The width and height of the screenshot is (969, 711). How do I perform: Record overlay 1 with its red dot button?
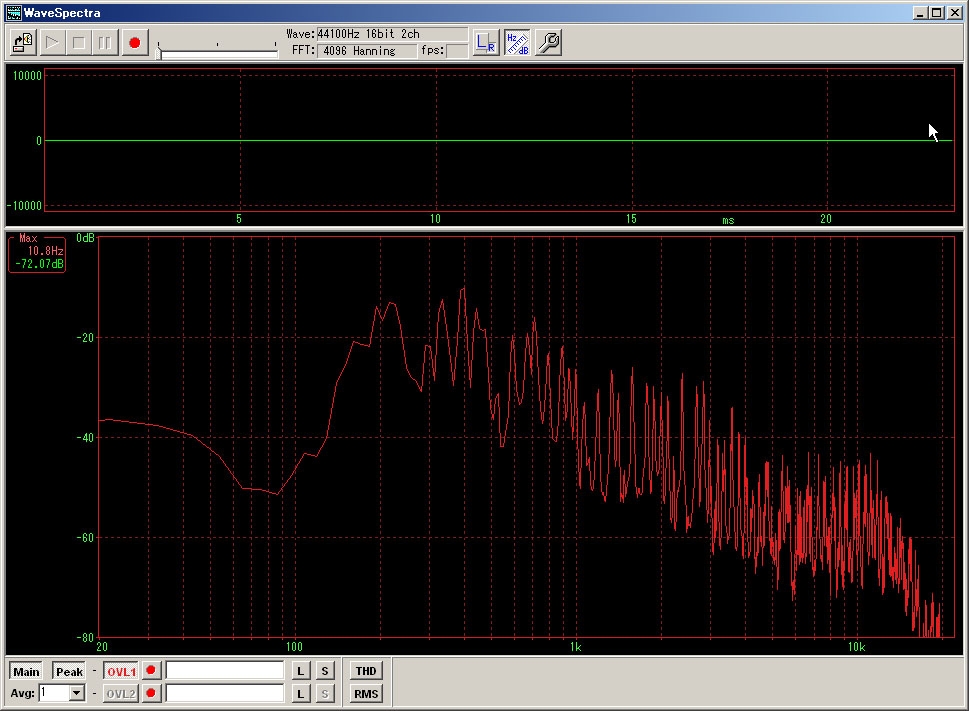tap(152, 671)
